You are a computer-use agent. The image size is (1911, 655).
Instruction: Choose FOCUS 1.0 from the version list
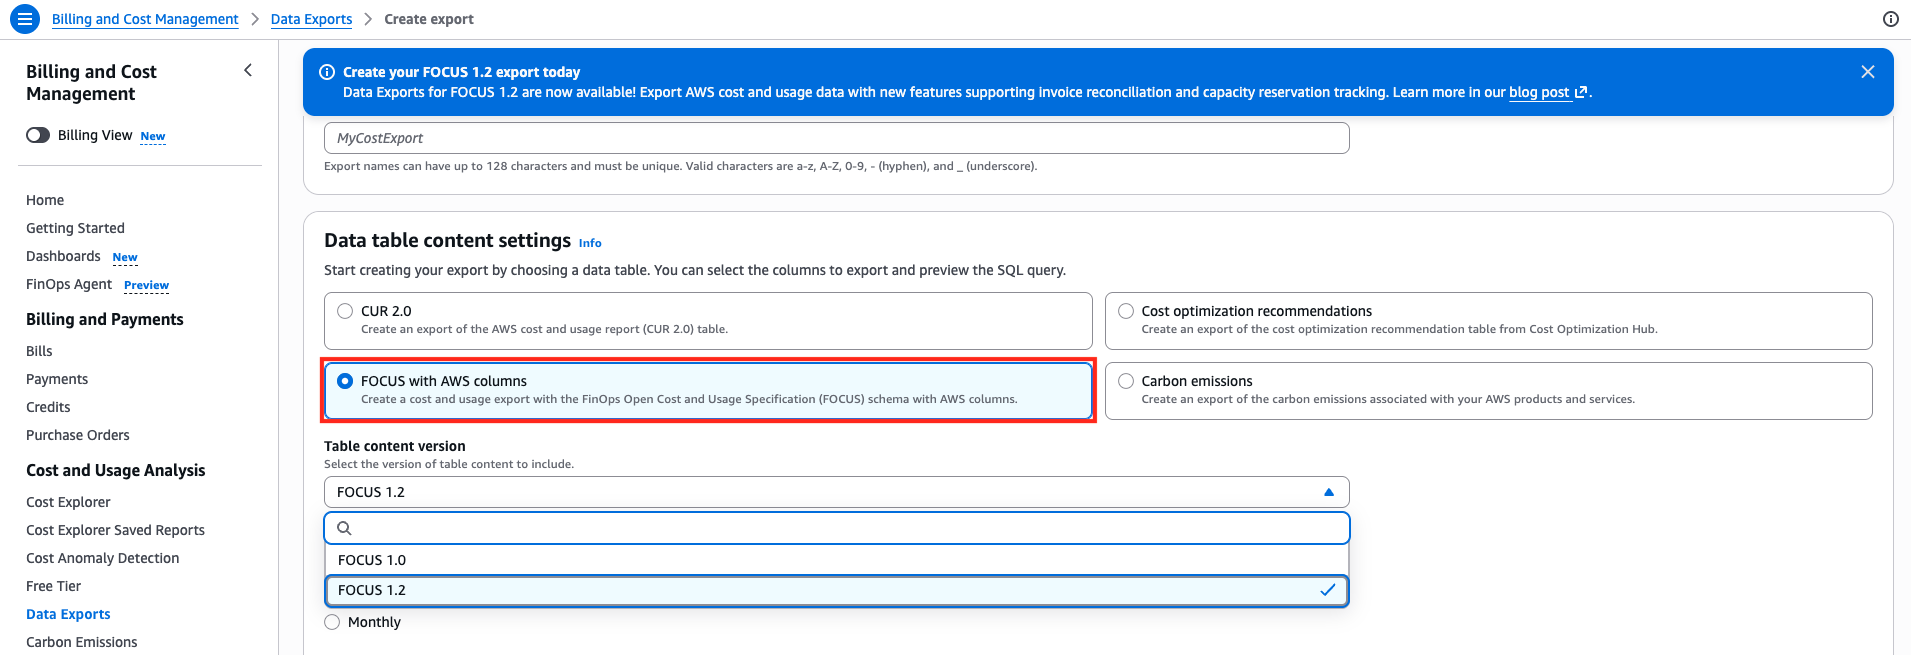point(836,560)
